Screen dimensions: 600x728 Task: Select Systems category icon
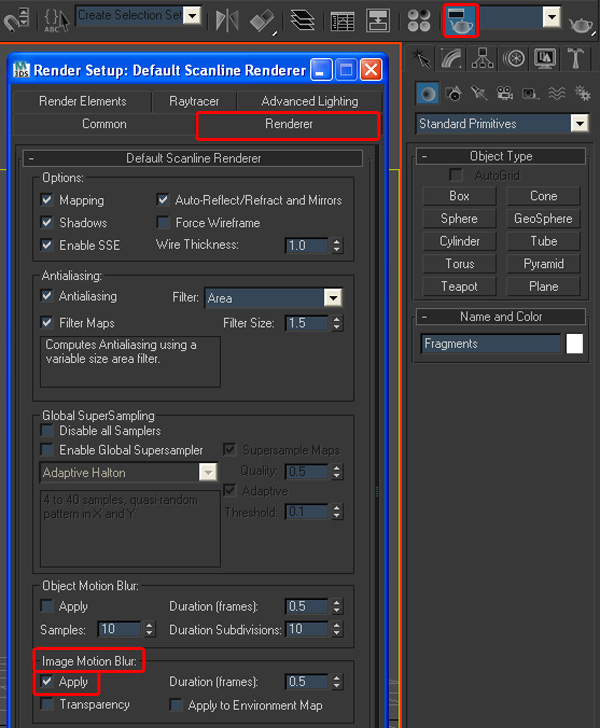coord(582,94)
